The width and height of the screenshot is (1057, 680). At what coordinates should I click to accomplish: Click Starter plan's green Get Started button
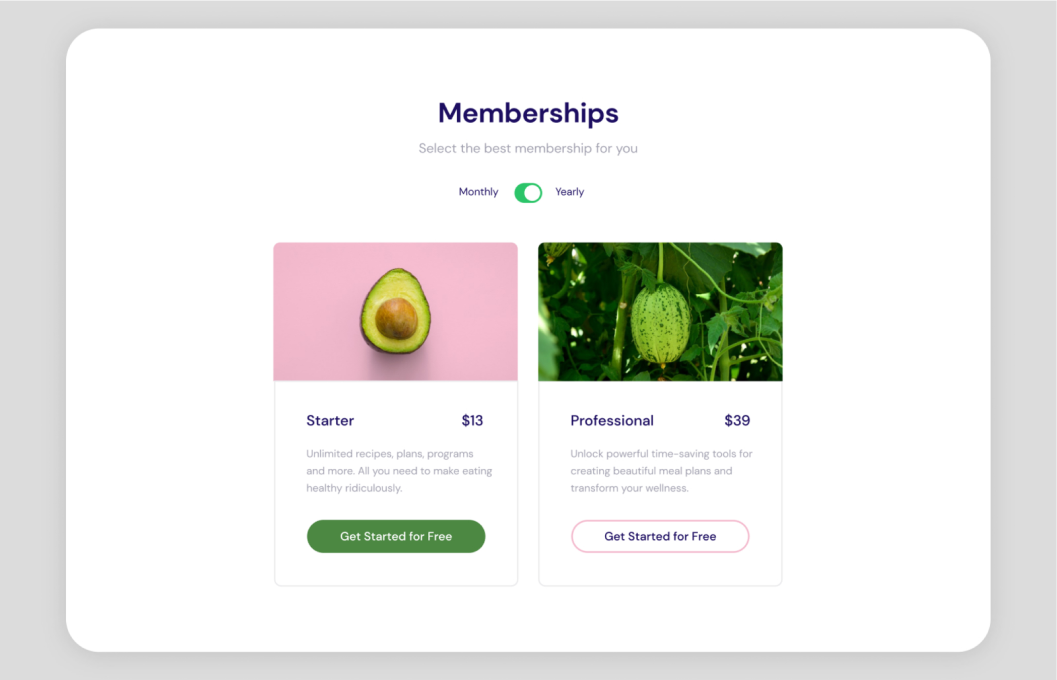pos(396,536)
